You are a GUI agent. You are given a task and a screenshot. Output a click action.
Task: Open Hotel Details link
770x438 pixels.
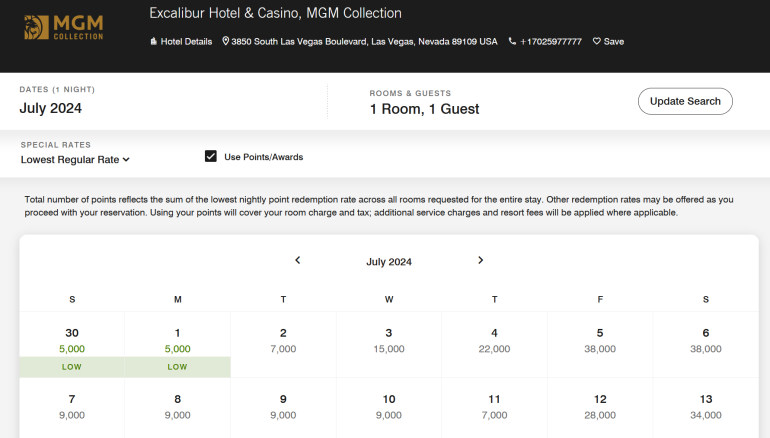[x=181, y=42]
